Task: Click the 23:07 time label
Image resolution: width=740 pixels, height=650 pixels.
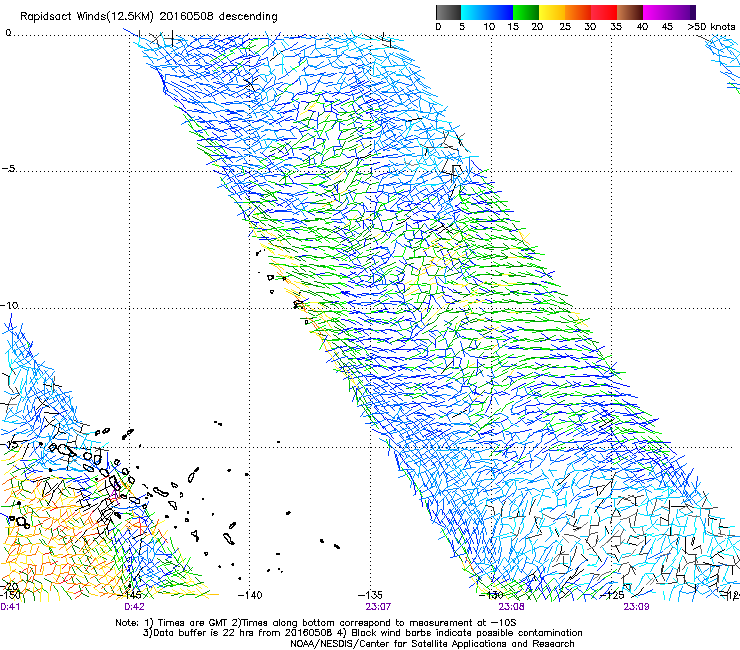Action: tap(378, 607)
